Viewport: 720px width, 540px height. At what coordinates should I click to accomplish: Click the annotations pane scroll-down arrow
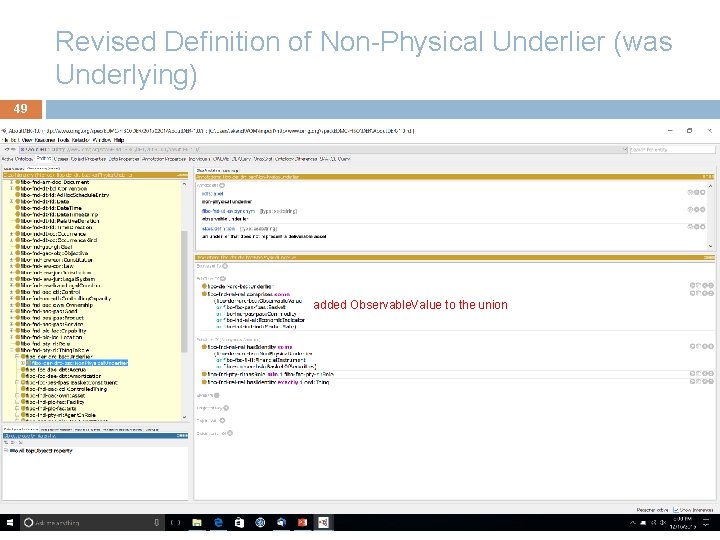click(711, 247)
